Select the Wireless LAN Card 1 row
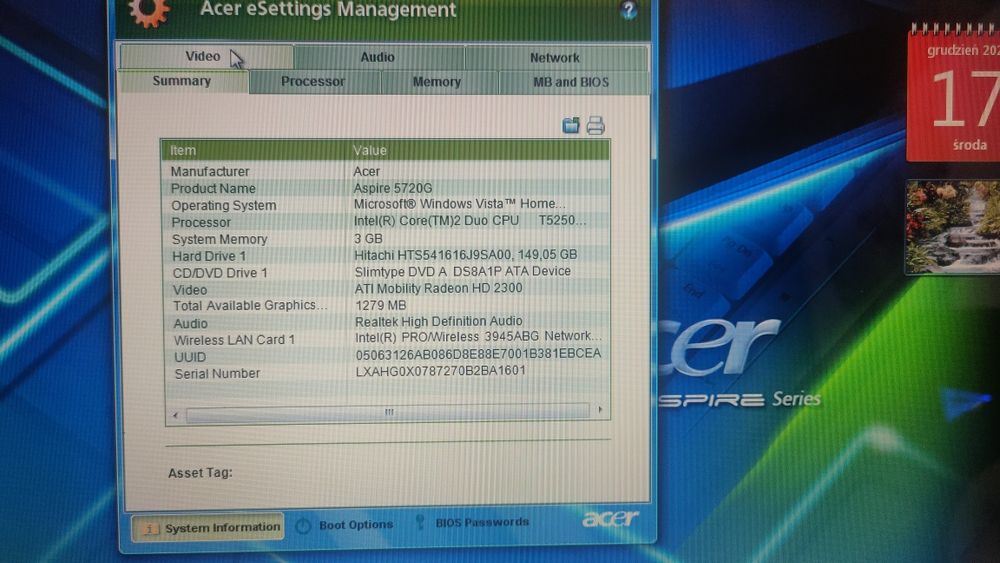Viewport: 1000px width, 563px height. tap(386, 339)
